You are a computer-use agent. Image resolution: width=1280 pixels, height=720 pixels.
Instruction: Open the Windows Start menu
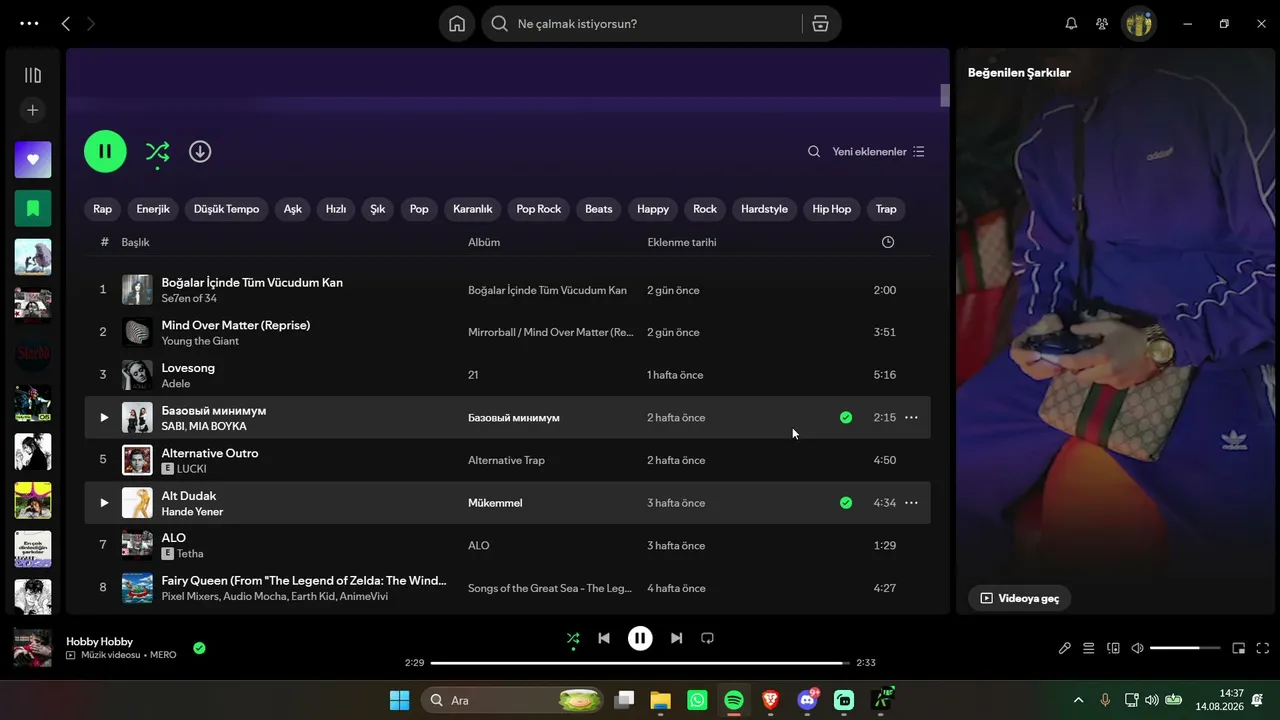pyautogui.click(x=399, y=700)
